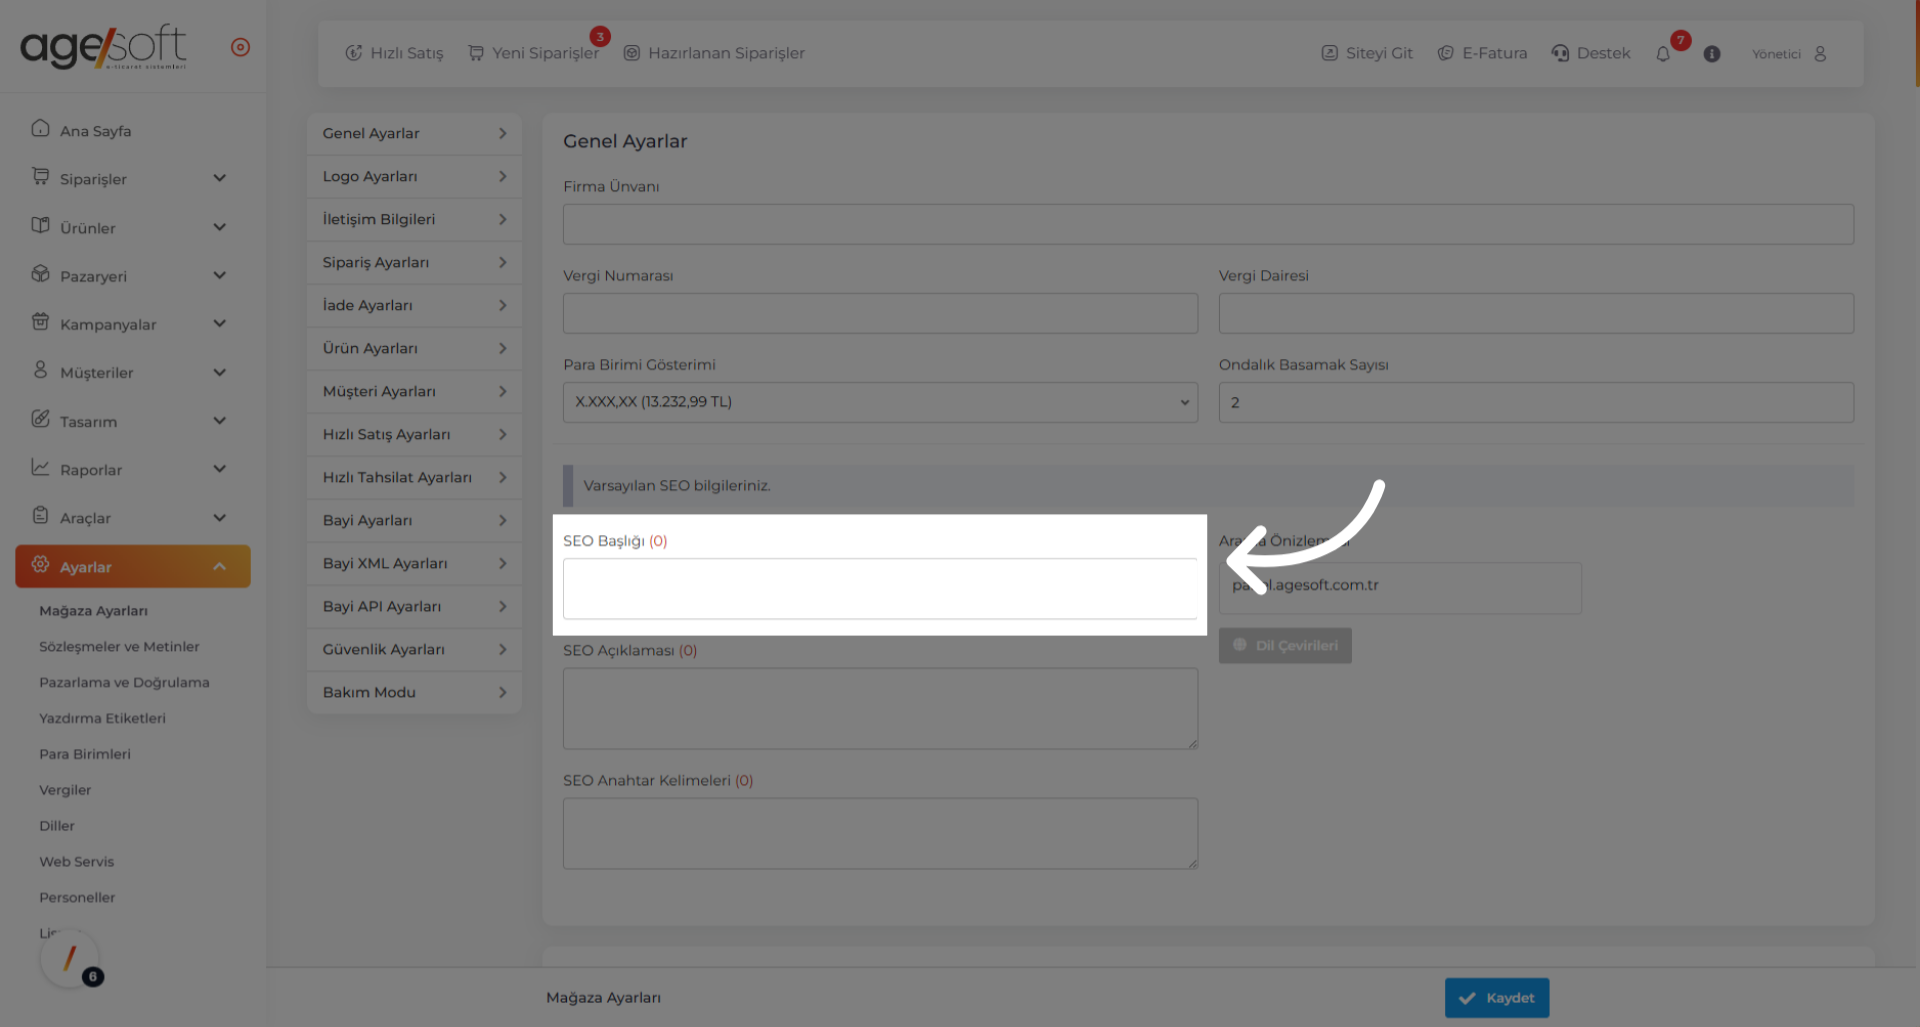Viewport: 1920px width, 1027px height.
Task: Select Hızlı Satış Ayarları category
Action: point(414,434)
